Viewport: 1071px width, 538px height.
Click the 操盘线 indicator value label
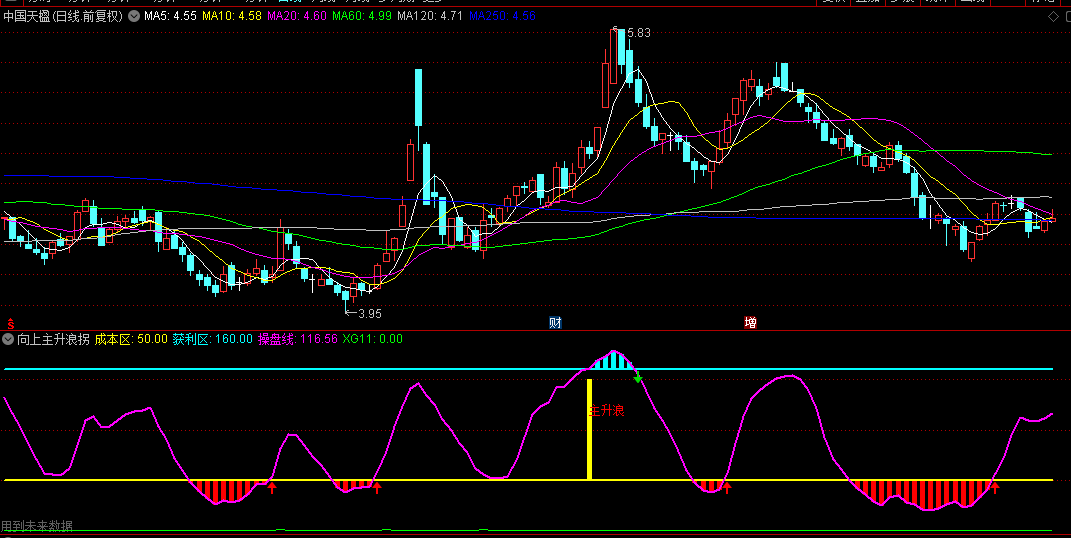298,339
